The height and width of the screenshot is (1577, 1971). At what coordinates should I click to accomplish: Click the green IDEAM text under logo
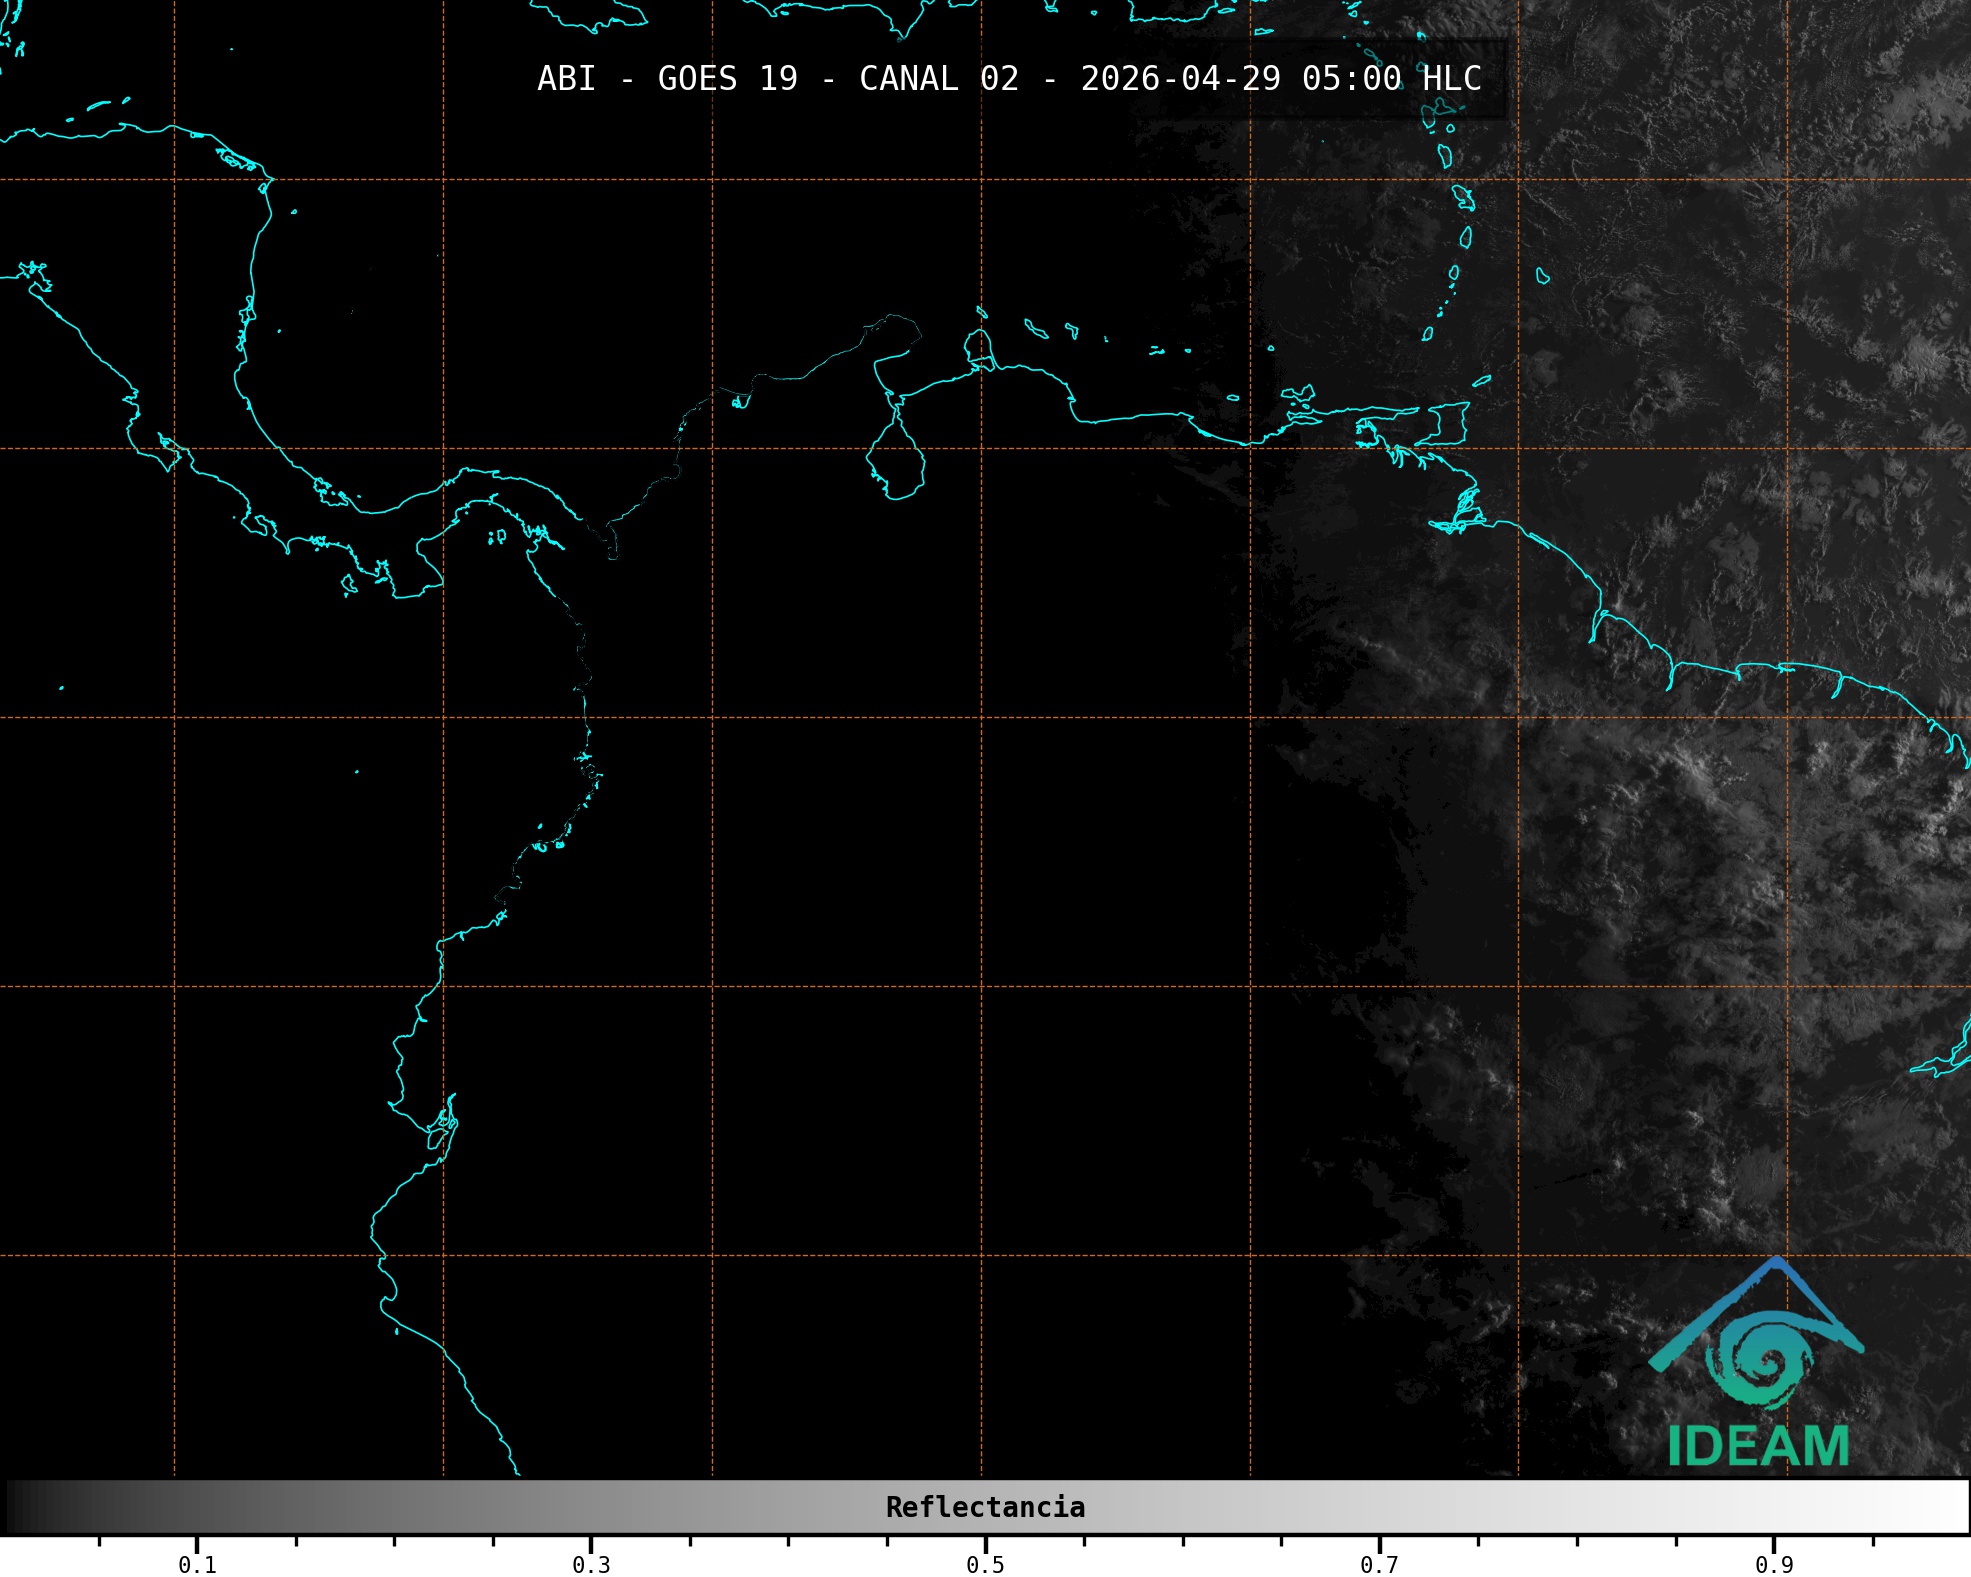(x=1757, y=1446)
